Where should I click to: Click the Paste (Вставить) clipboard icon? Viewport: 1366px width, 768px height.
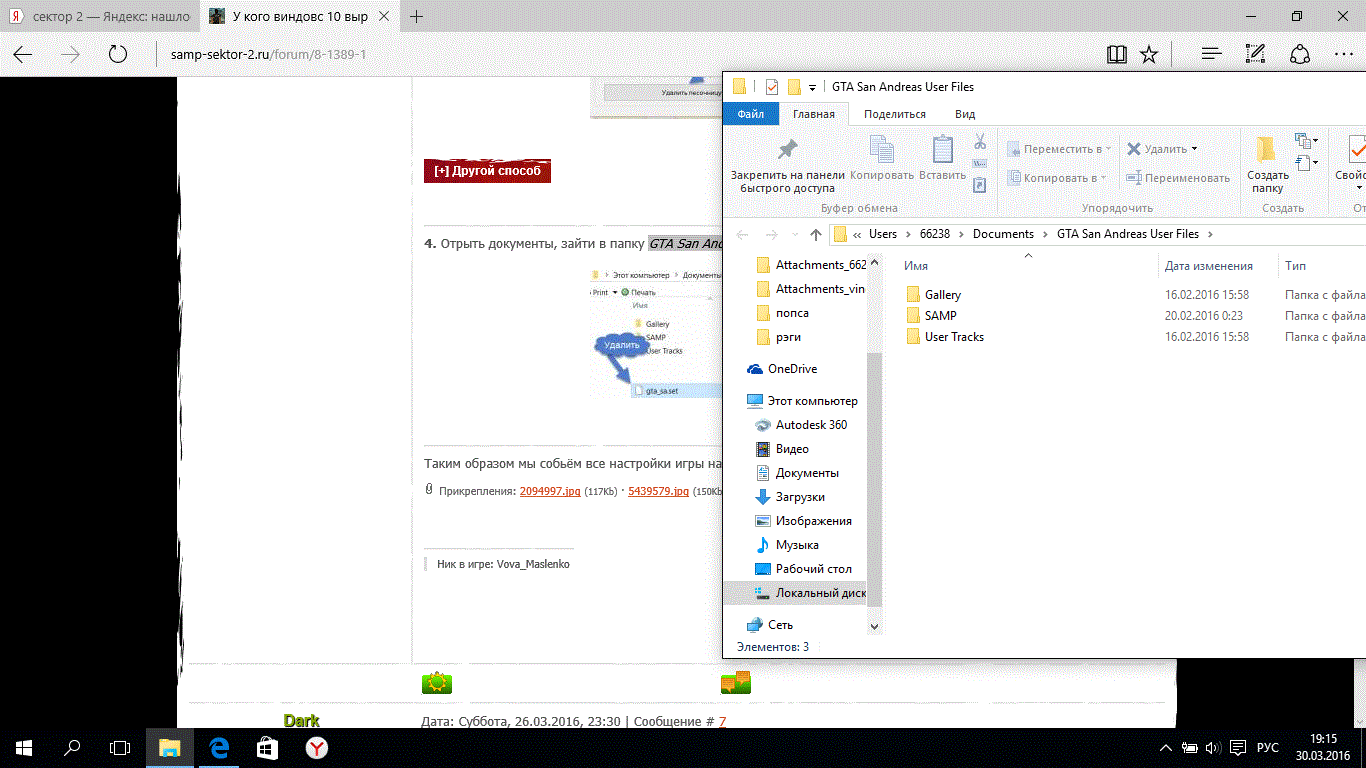click(942, 150)
